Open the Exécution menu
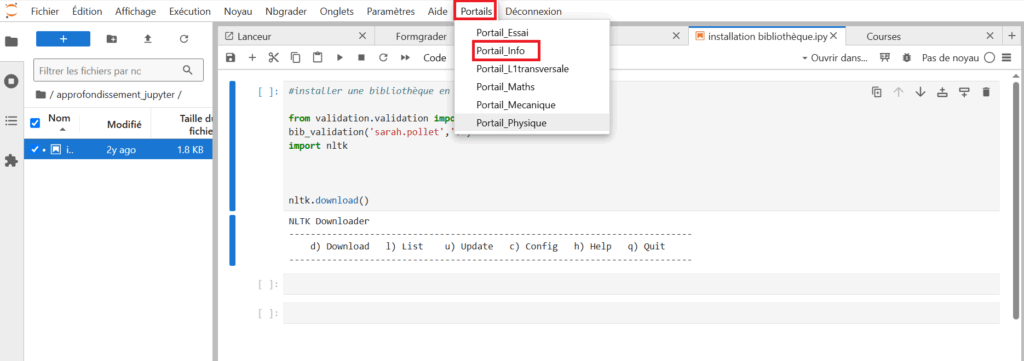Screen dimensions: 1024x361 (189, 11)
